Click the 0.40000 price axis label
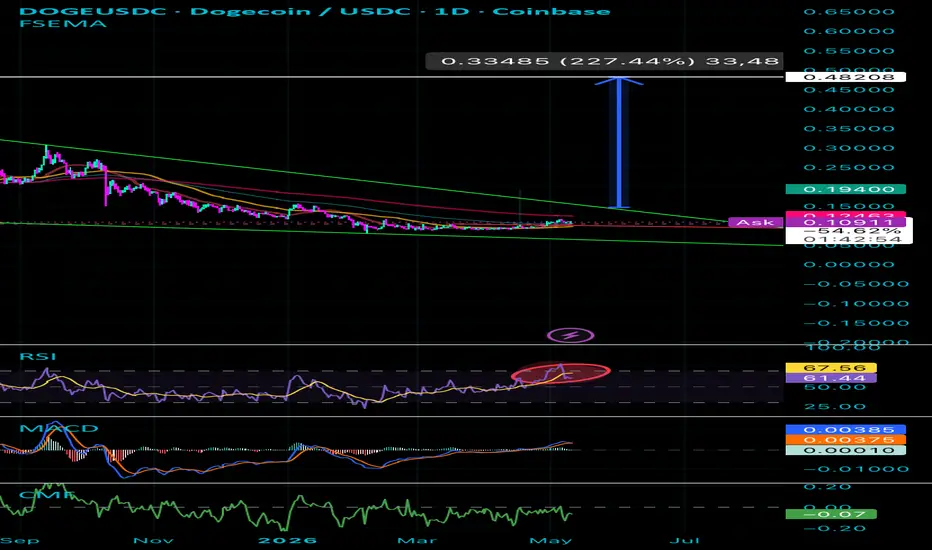The width and height of the screenshot is (932, 550). pyautogui.click(x=849, y=109)
